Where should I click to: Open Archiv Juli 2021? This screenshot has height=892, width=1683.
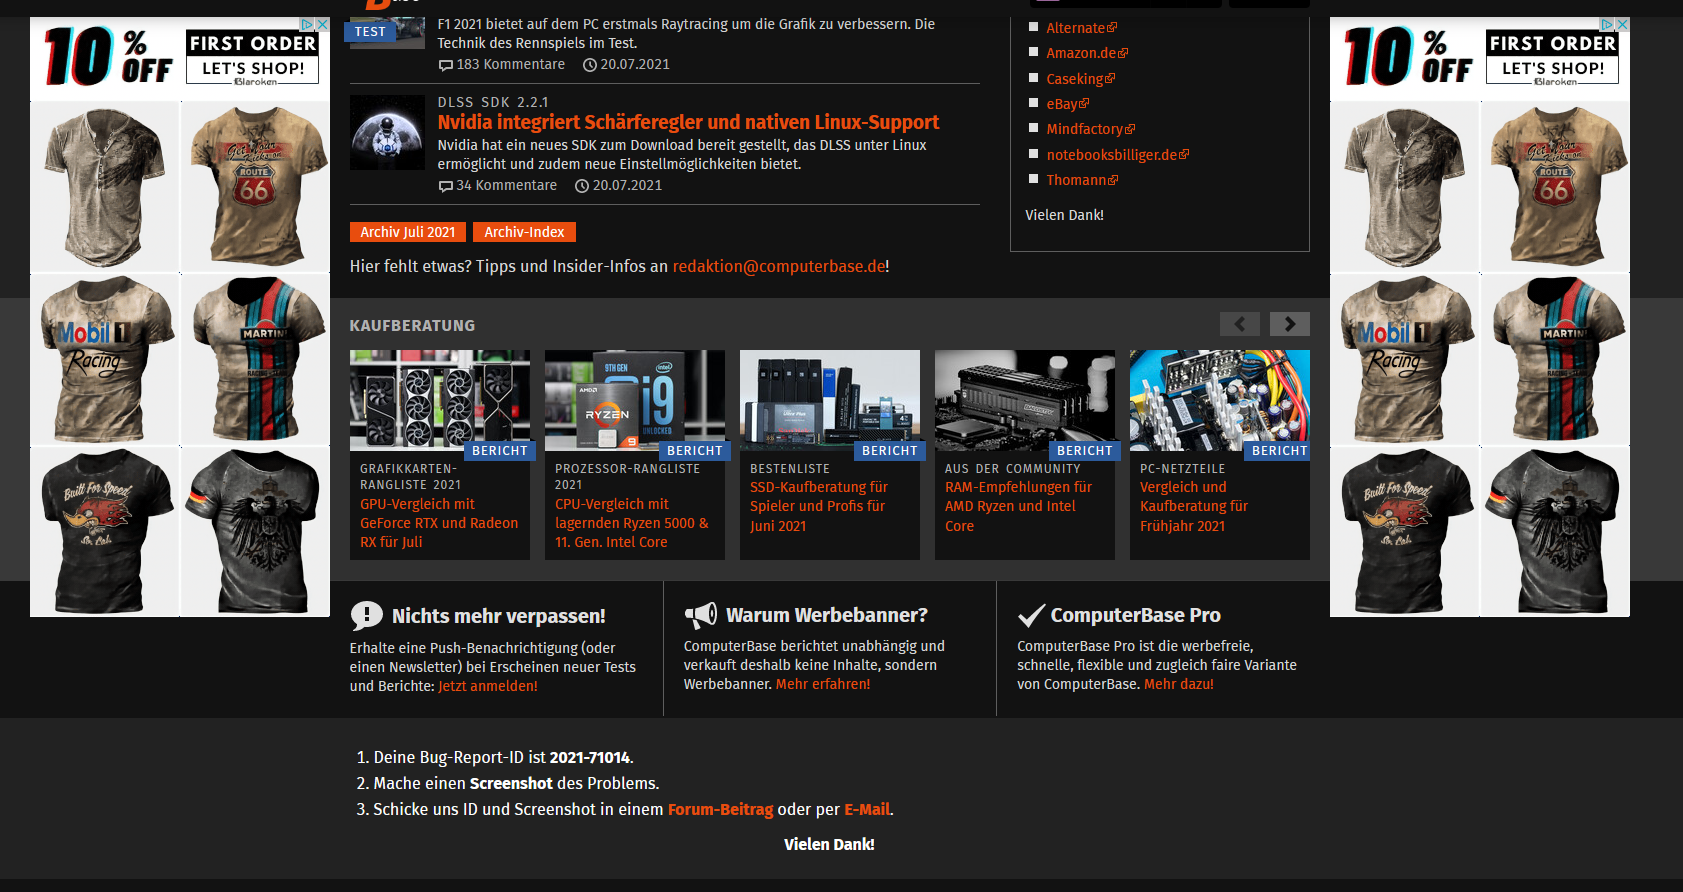click(407, 232)
